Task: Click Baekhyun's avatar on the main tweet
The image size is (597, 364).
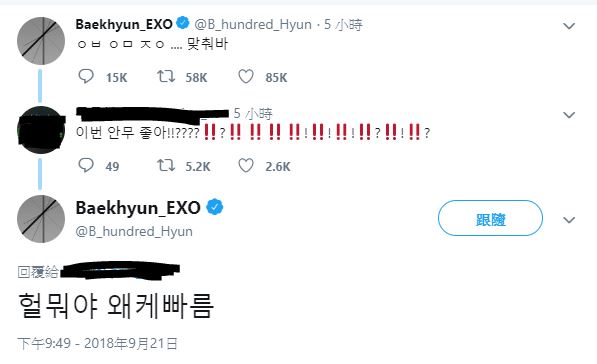Action: coord(41,219)
